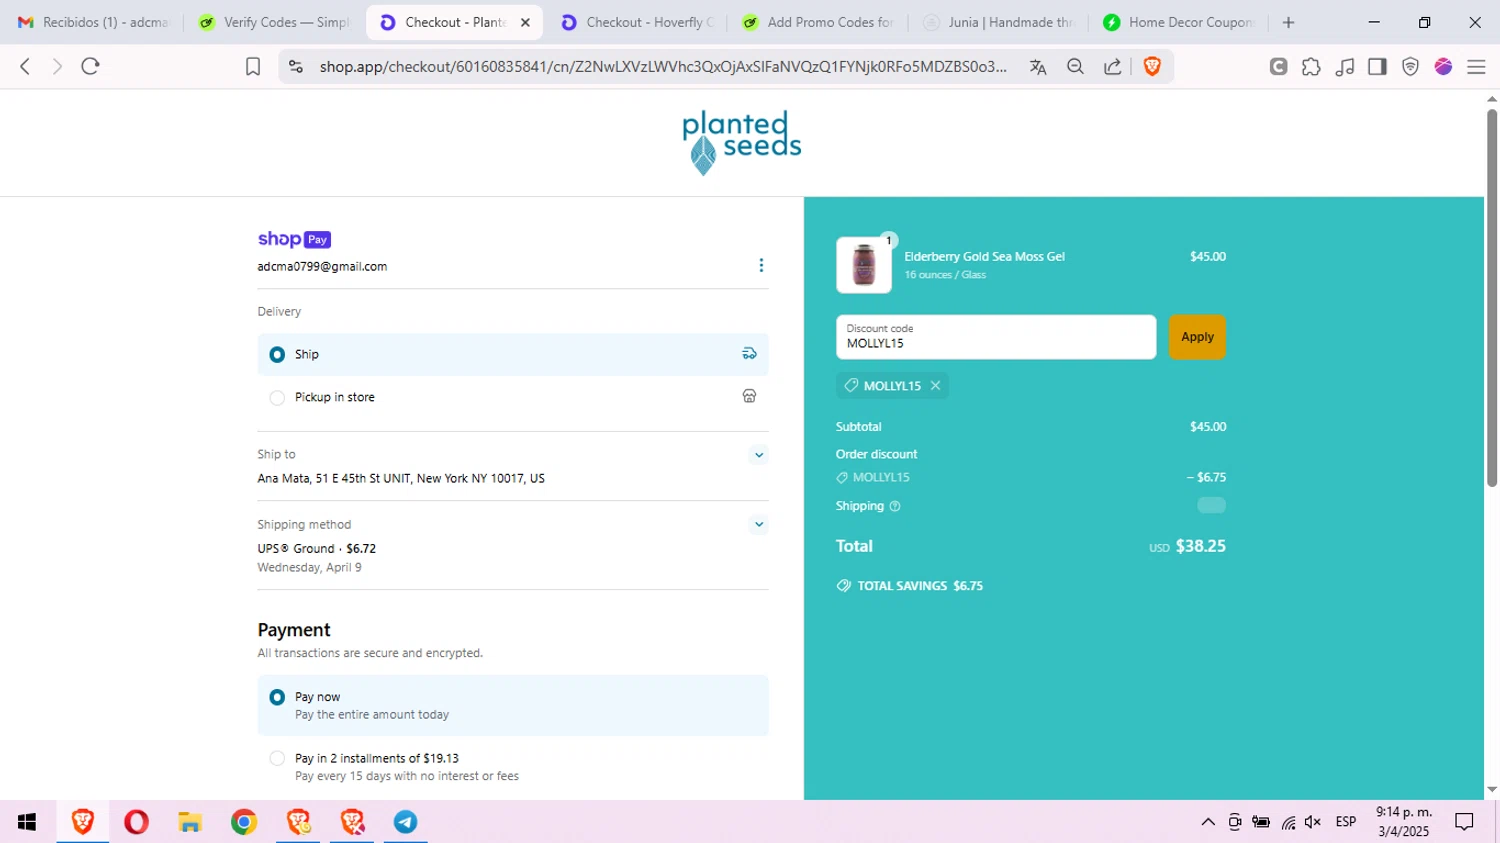The width and height of the screenshot is (1500, 843).
Task: Select Ship delivery option
Action: (x=513, y=354)
